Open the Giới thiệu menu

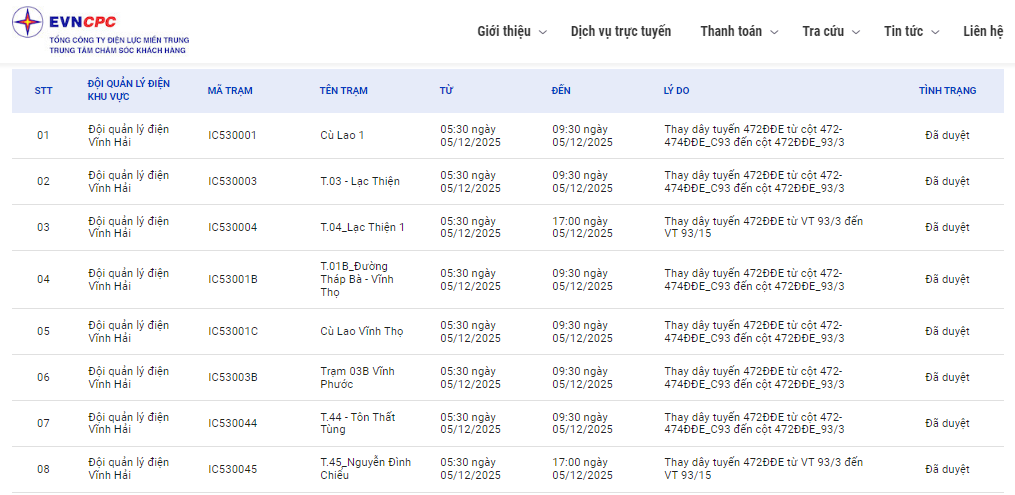(x=504, y=31)
